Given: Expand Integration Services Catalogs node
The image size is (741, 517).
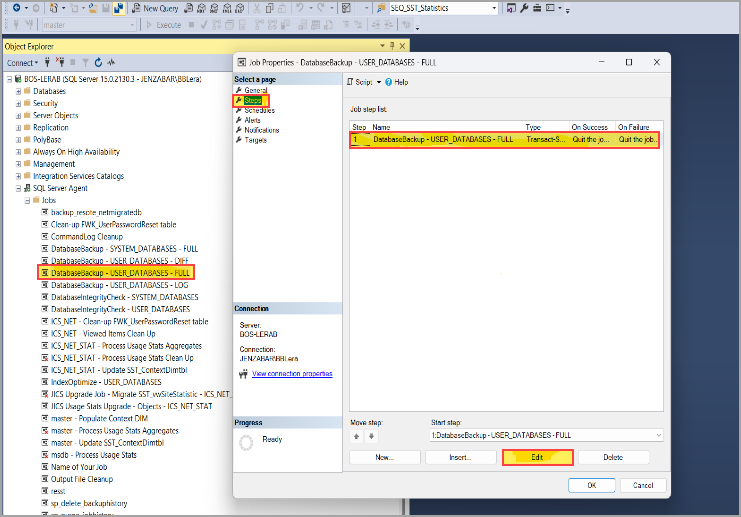Looking at the screenshot, I should (18, 176).
